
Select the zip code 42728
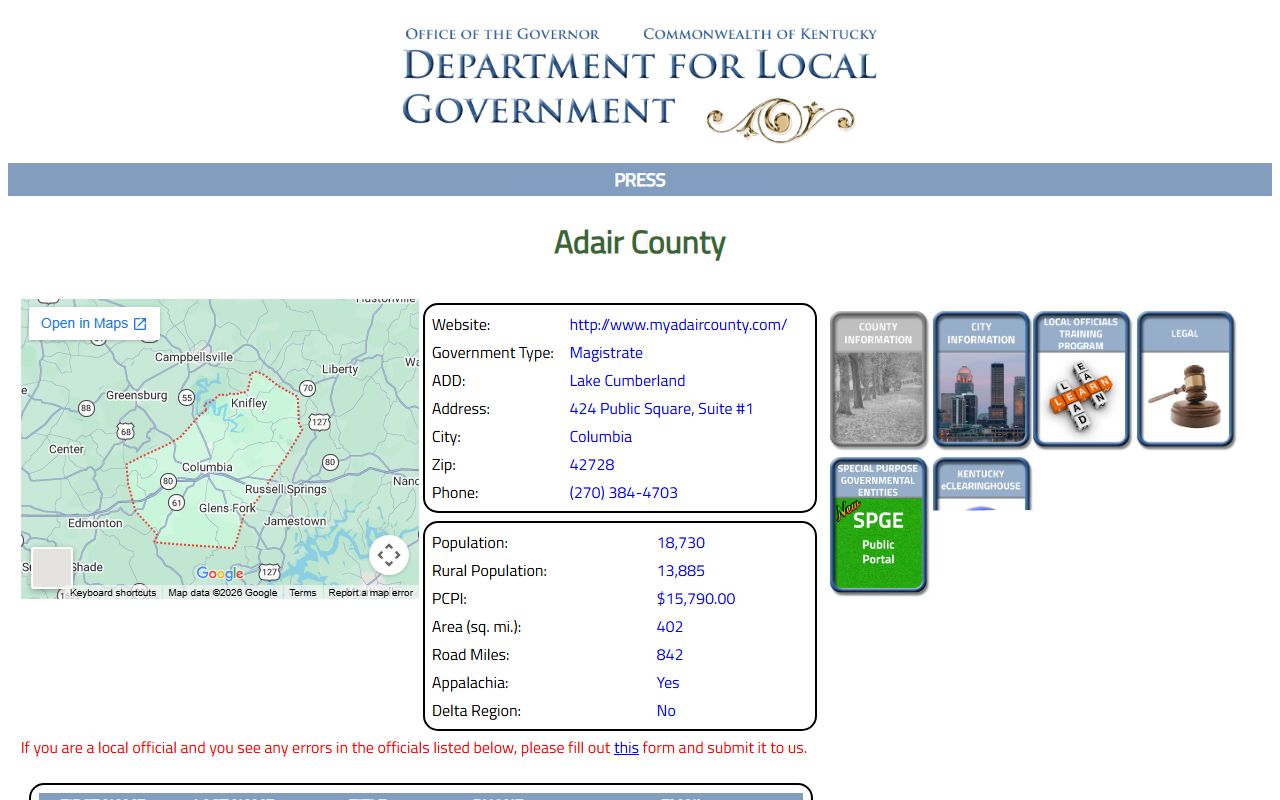(592, 465)
